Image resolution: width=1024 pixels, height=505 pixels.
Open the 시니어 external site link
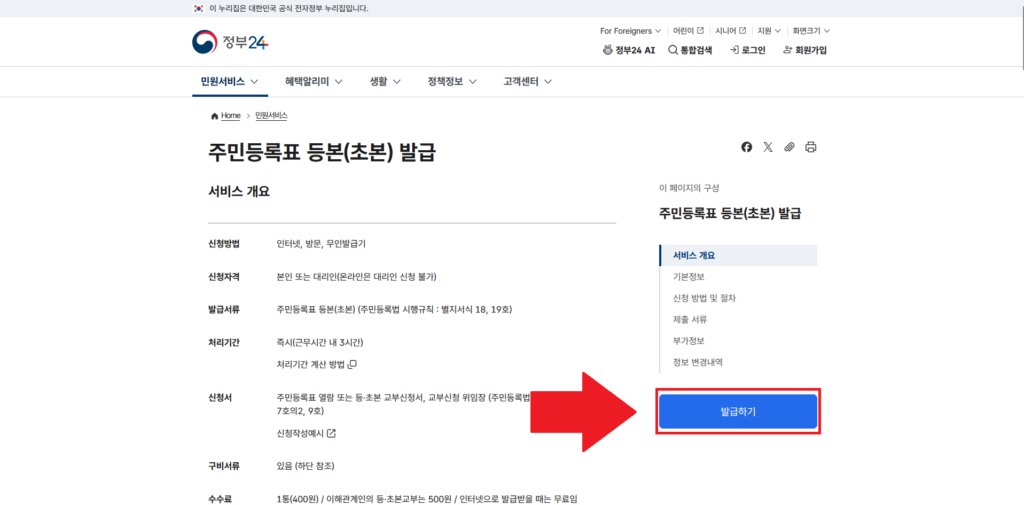tap(730, 31)
